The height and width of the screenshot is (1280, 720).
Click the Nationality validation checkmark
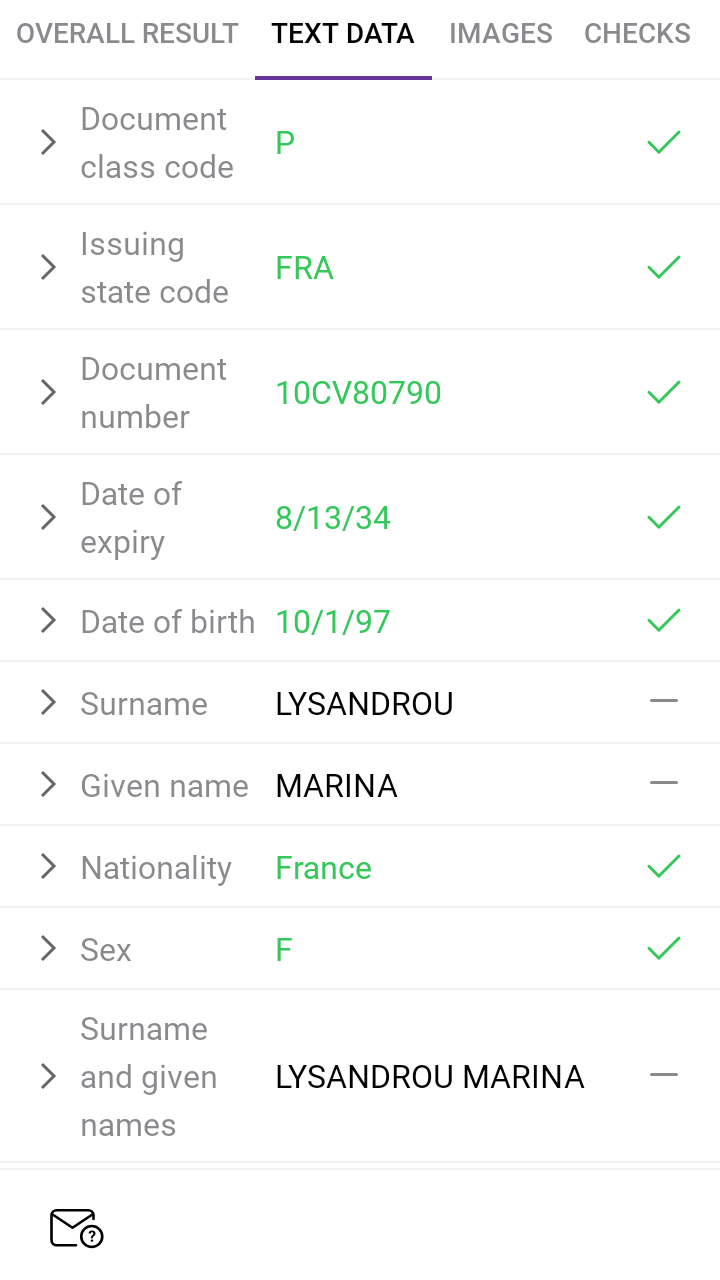point(664,867)
